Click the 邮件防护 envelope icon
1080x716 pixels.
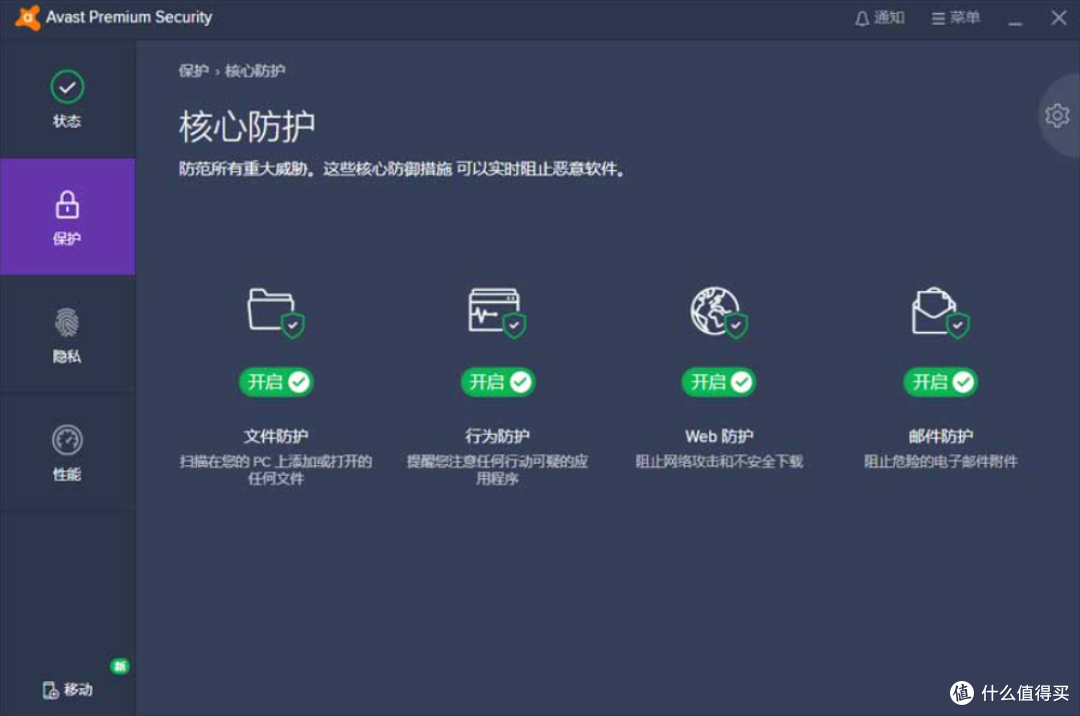tap(941, 313)
